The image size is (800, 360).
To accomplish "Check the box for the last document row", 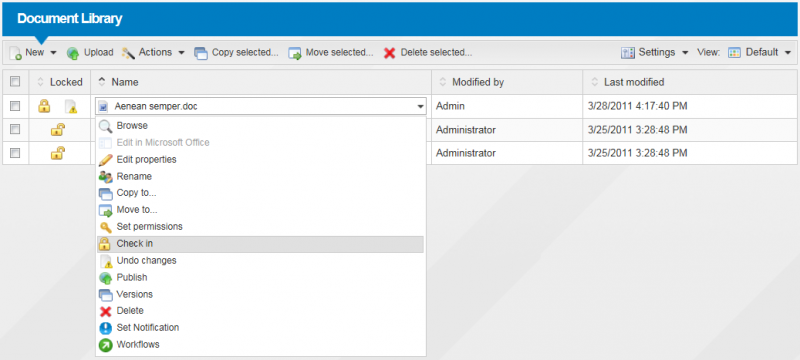I will [x=15, y=152].
